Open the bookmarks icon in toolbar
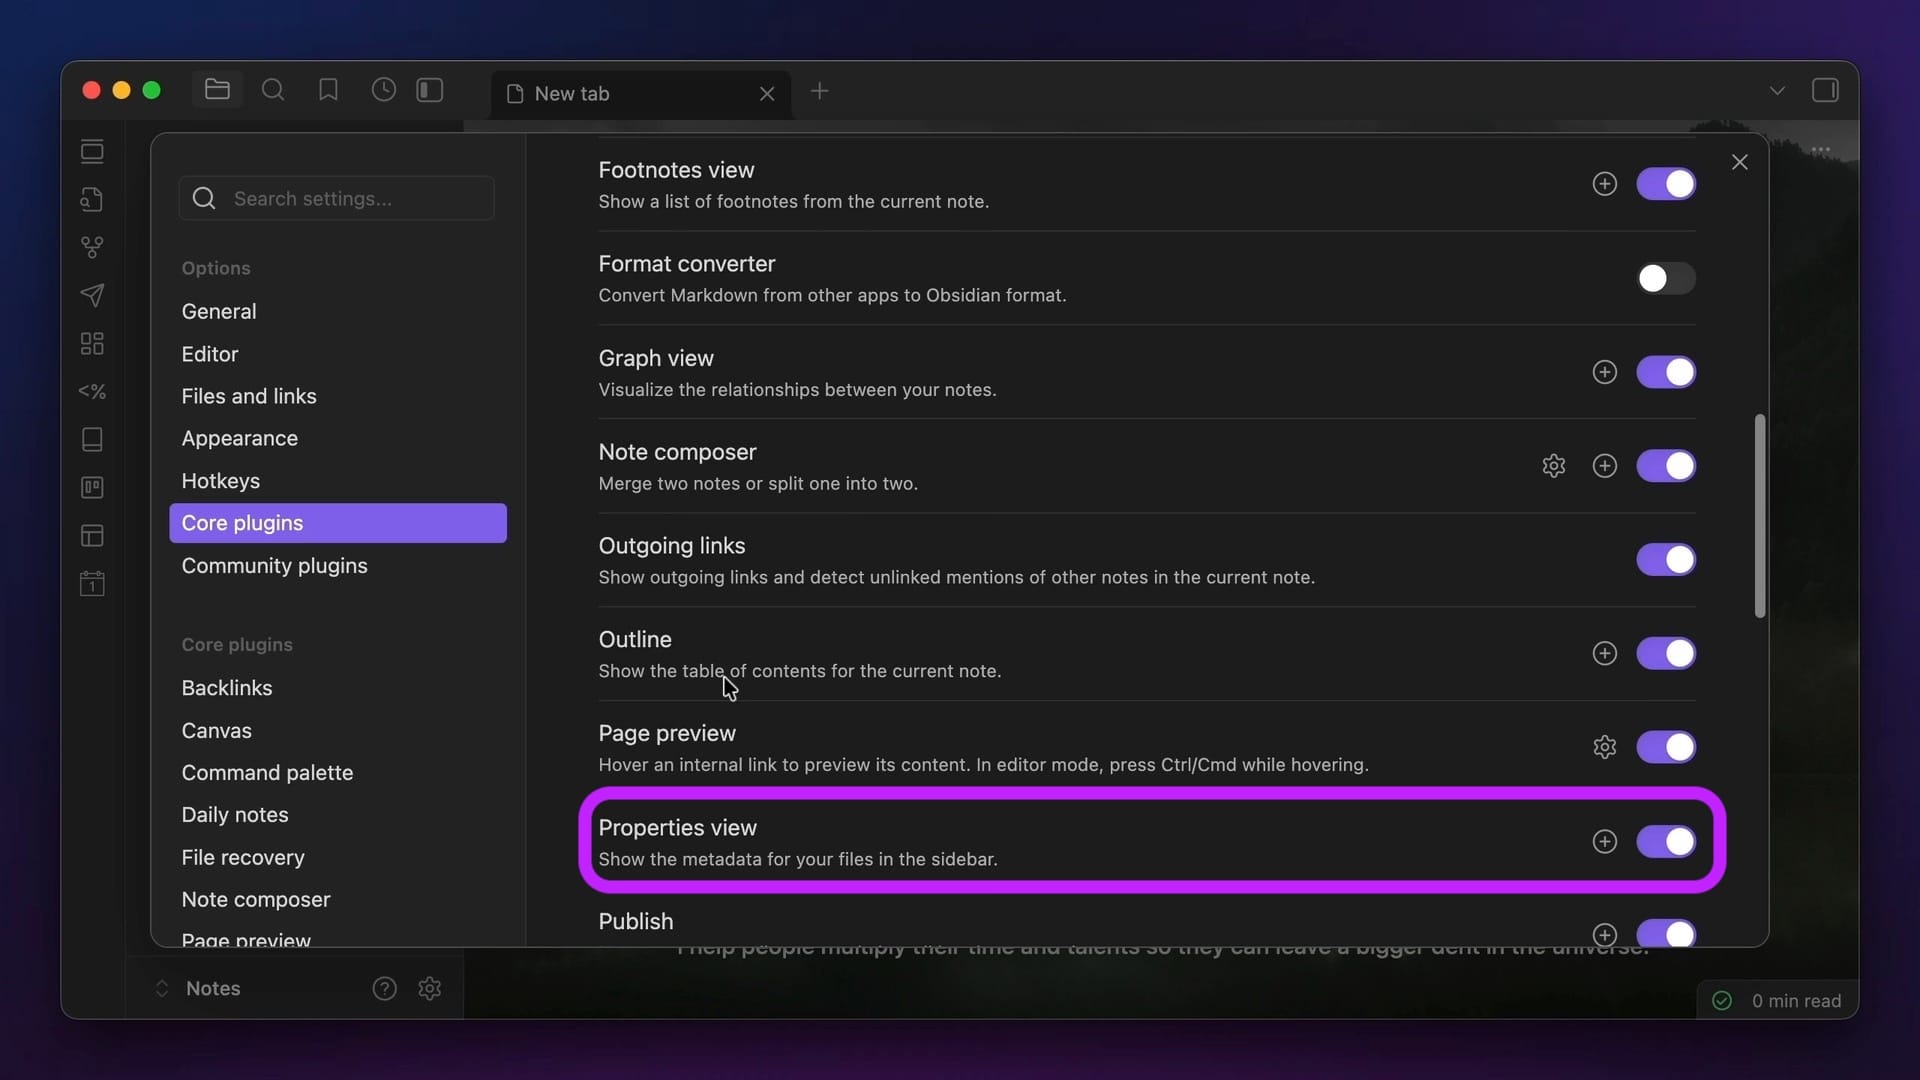Viewport: 1920px width, 1080px height. [x=328, y=90]
